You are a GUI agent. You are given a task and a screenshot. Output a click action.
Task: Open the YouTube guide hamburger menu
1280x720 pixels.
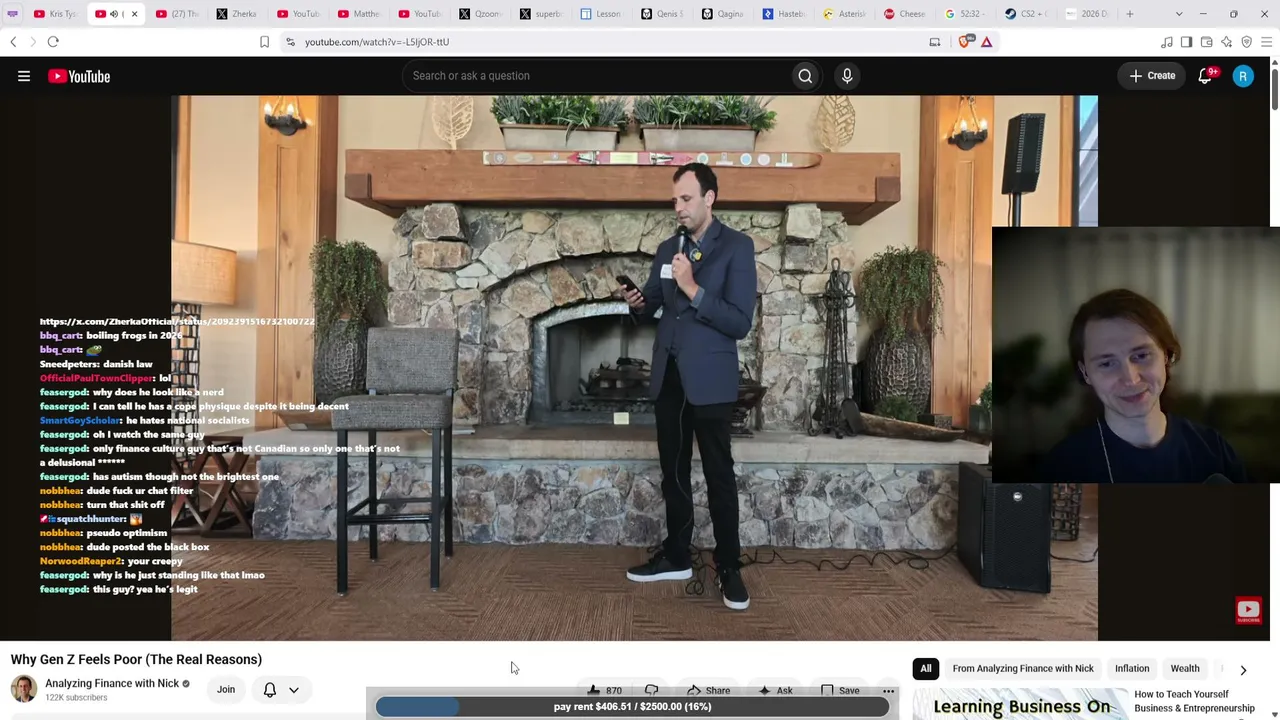24,76
